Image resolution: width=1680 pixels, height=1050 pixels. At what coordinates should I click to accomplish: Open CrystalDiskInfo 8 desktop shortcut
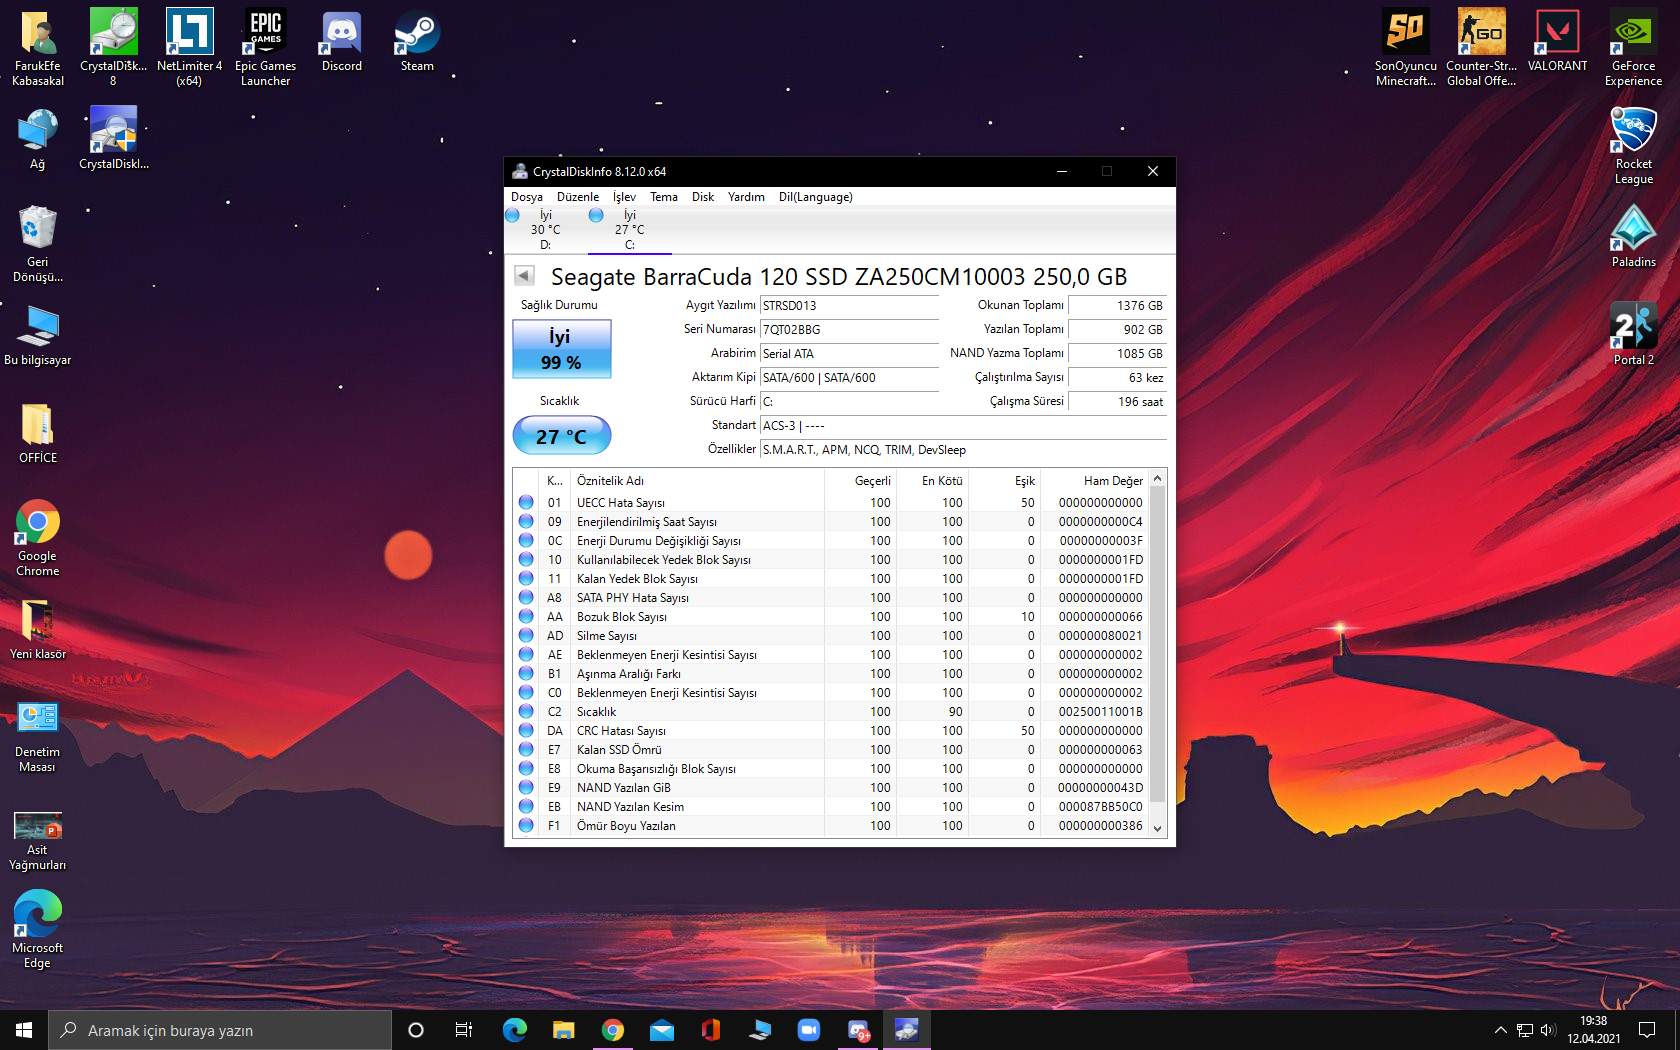click(113, 48)
